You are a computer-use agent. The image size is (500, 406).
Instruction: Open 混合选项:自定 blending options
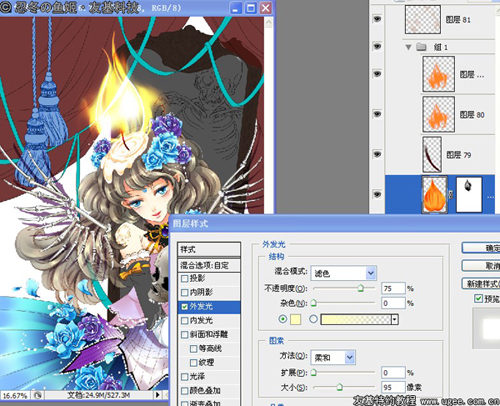tap(209, 265)
